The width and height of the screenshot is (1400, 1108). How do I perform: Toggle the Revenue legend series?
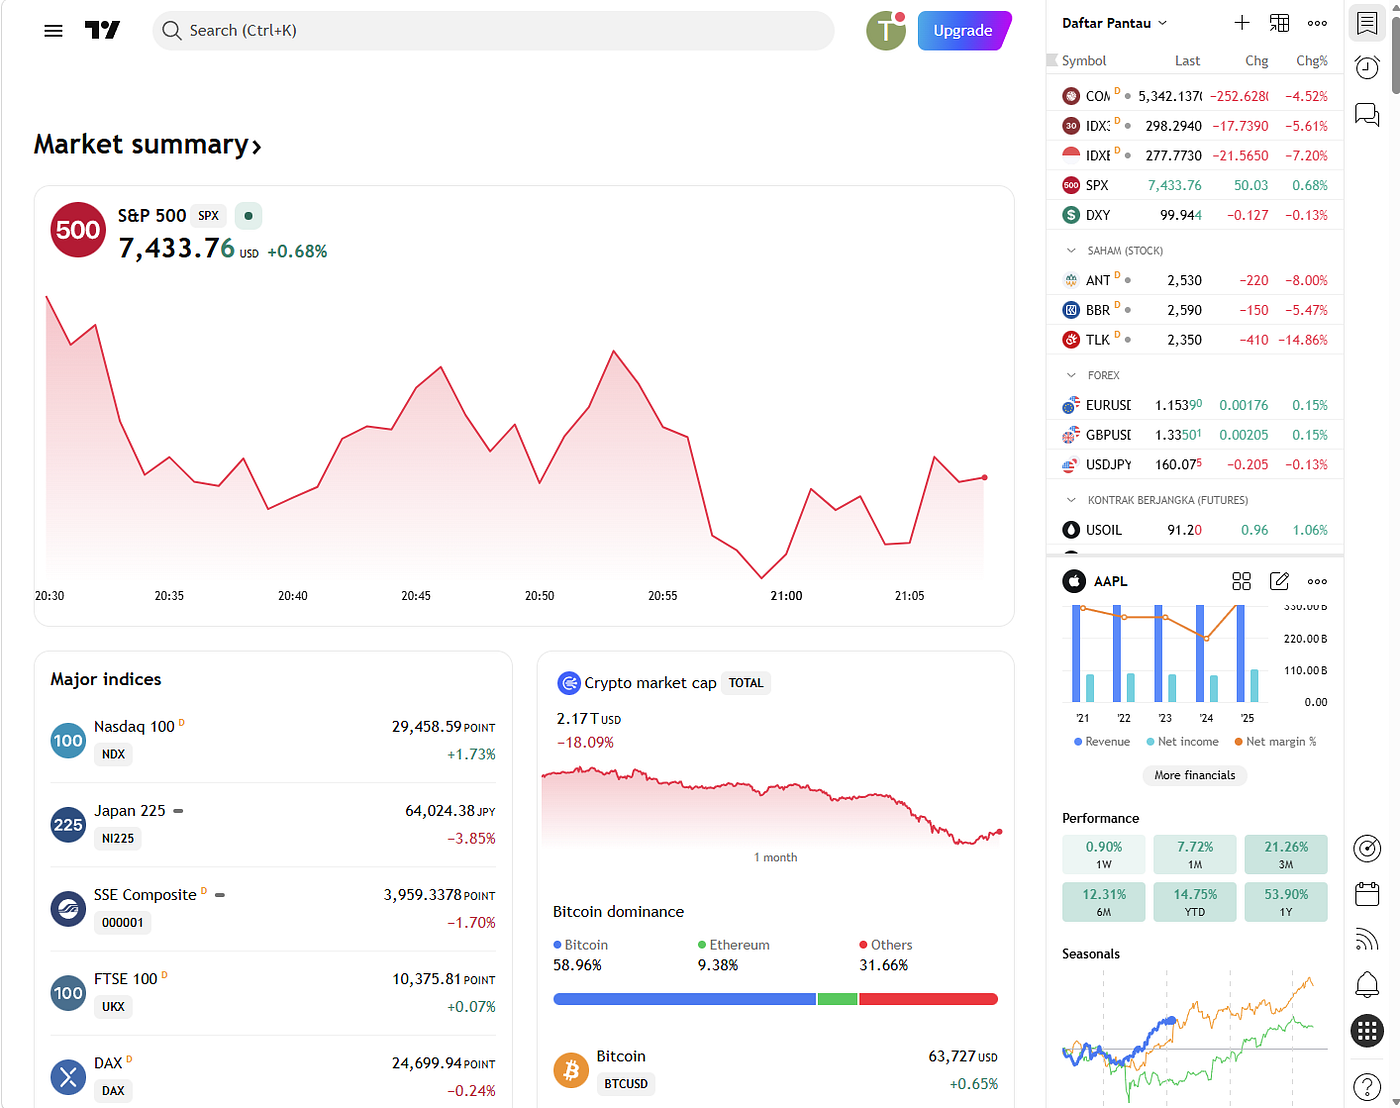point(1102,742)
